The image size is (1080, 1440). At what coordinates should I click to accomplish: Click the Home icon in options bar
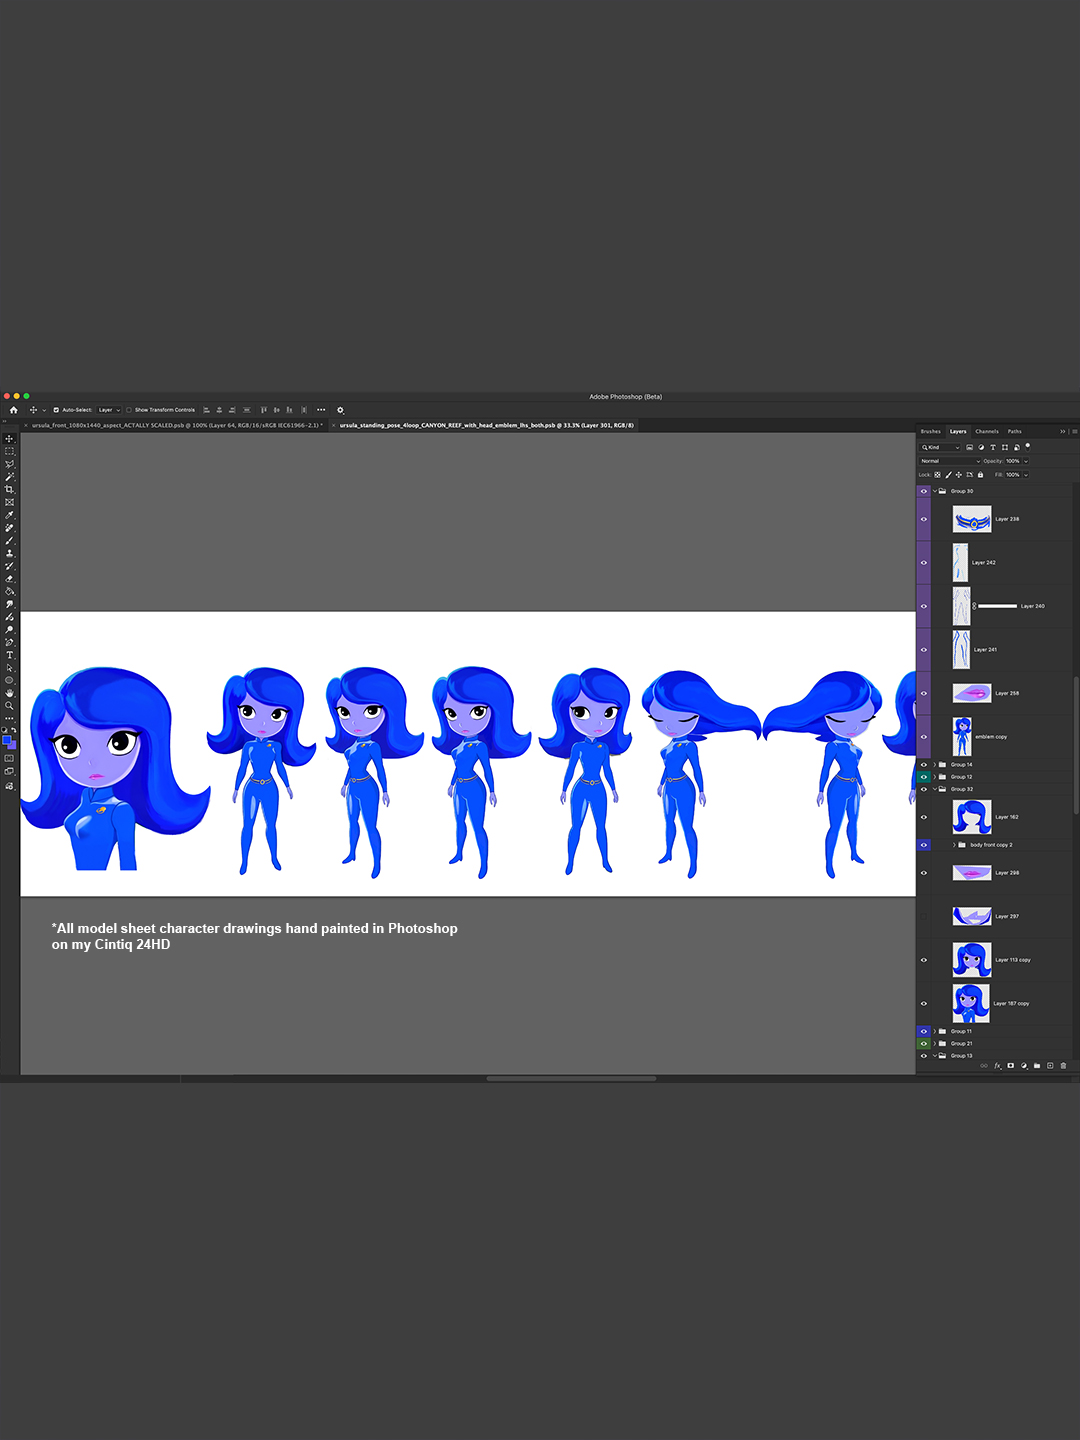pyautogui.click(x=13, y=410)
